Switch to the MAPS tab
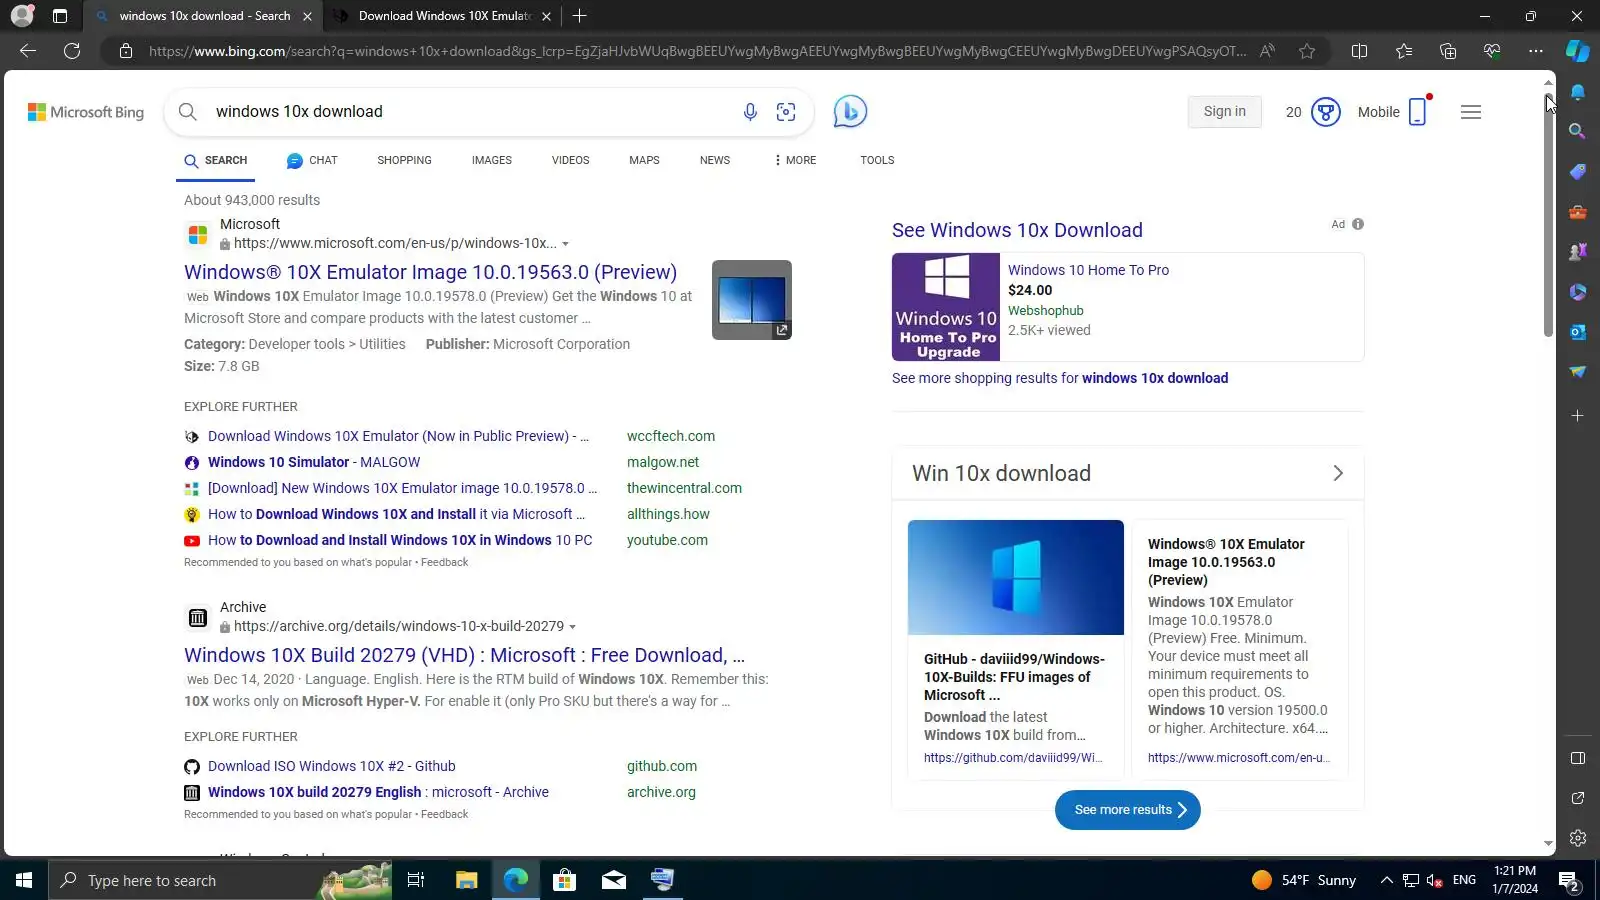This screenshot has width=1600, height=900. click(644, 160)
